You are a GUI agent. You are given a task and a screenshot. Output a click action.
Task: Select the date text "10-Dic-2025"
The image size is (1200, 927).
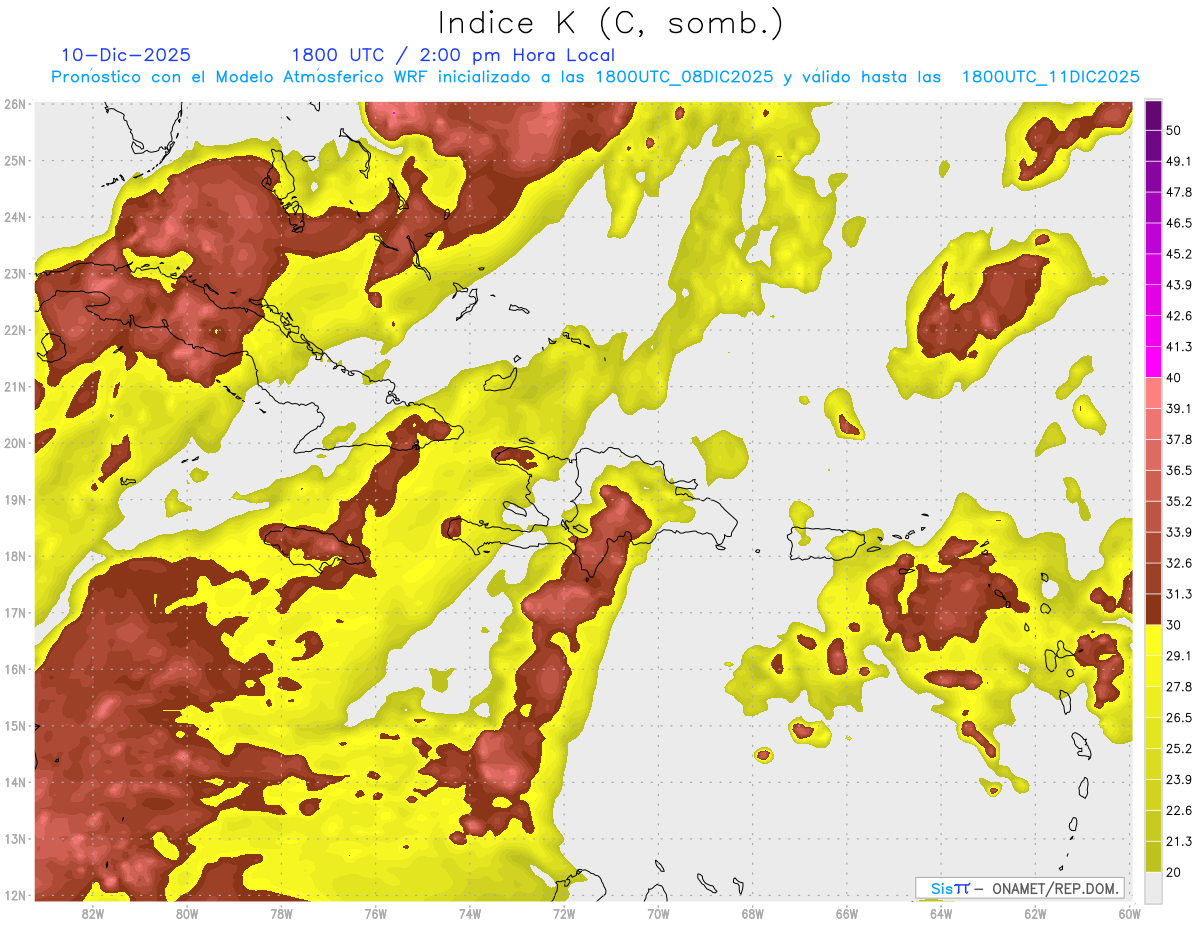[125, 55]
